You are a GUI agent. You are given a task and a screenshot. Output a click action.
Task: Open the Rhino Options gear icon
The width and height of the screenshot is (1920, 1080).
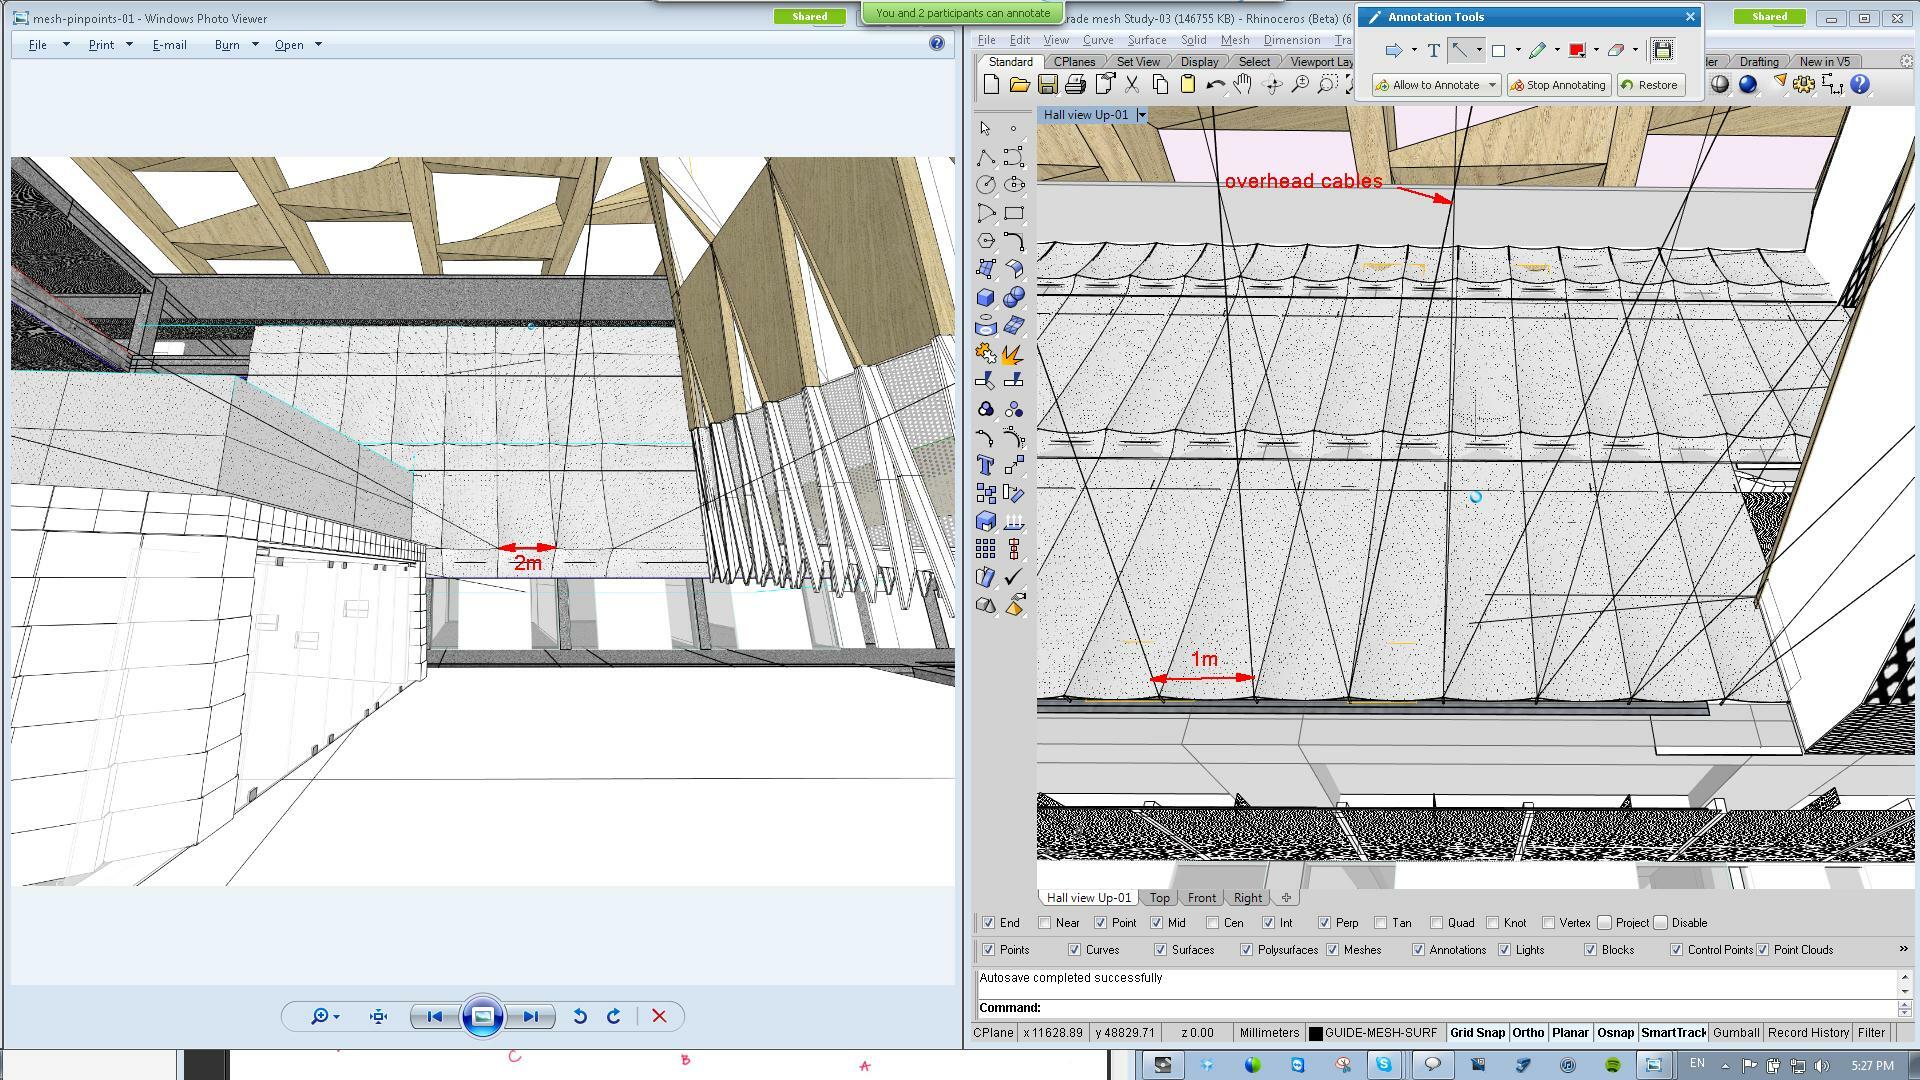(1804, 85)
